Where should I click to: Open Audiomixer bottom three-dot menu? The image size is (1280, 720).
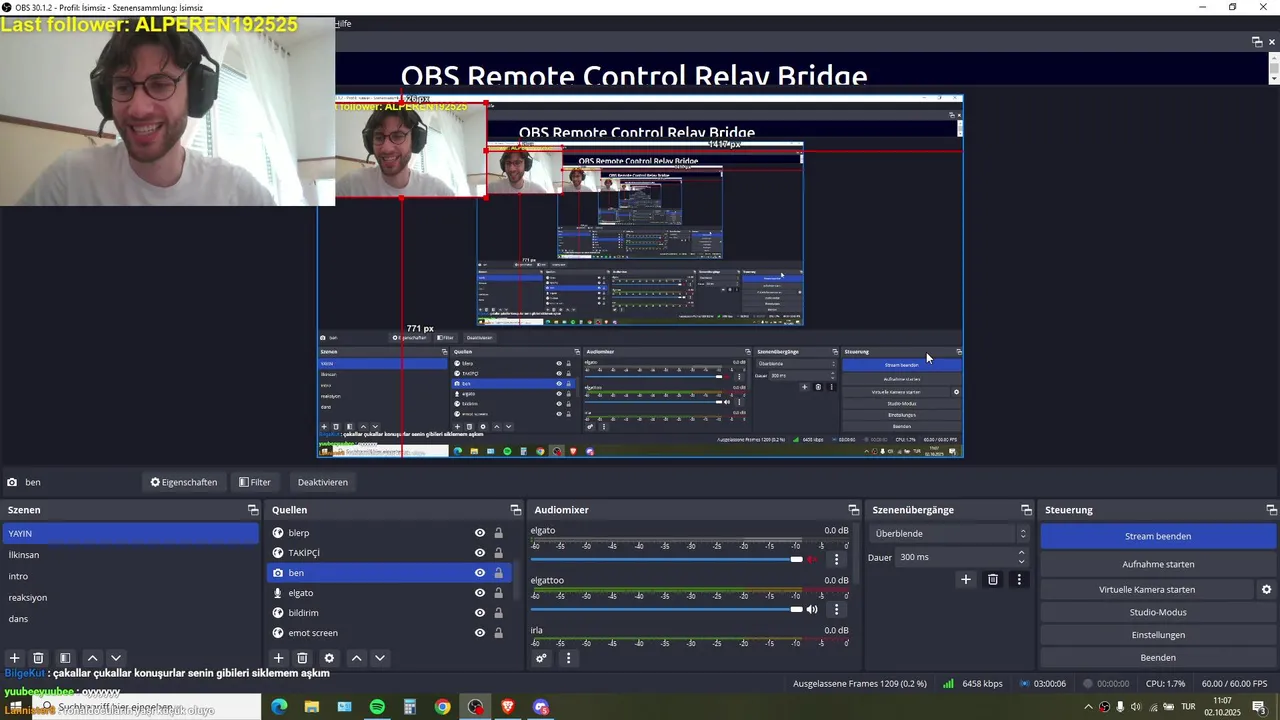(x=568, y=658)
